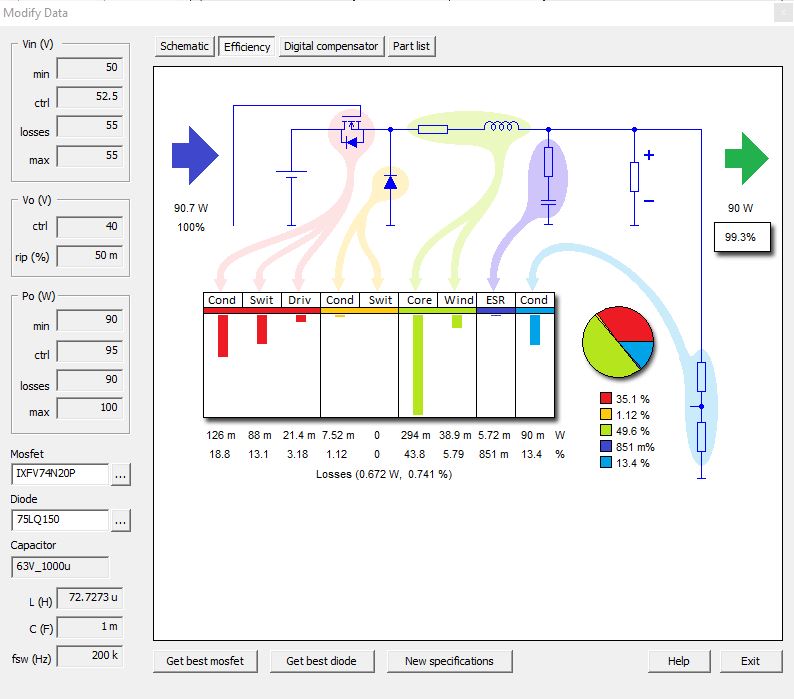Click the inductor coil symbol

500,128
